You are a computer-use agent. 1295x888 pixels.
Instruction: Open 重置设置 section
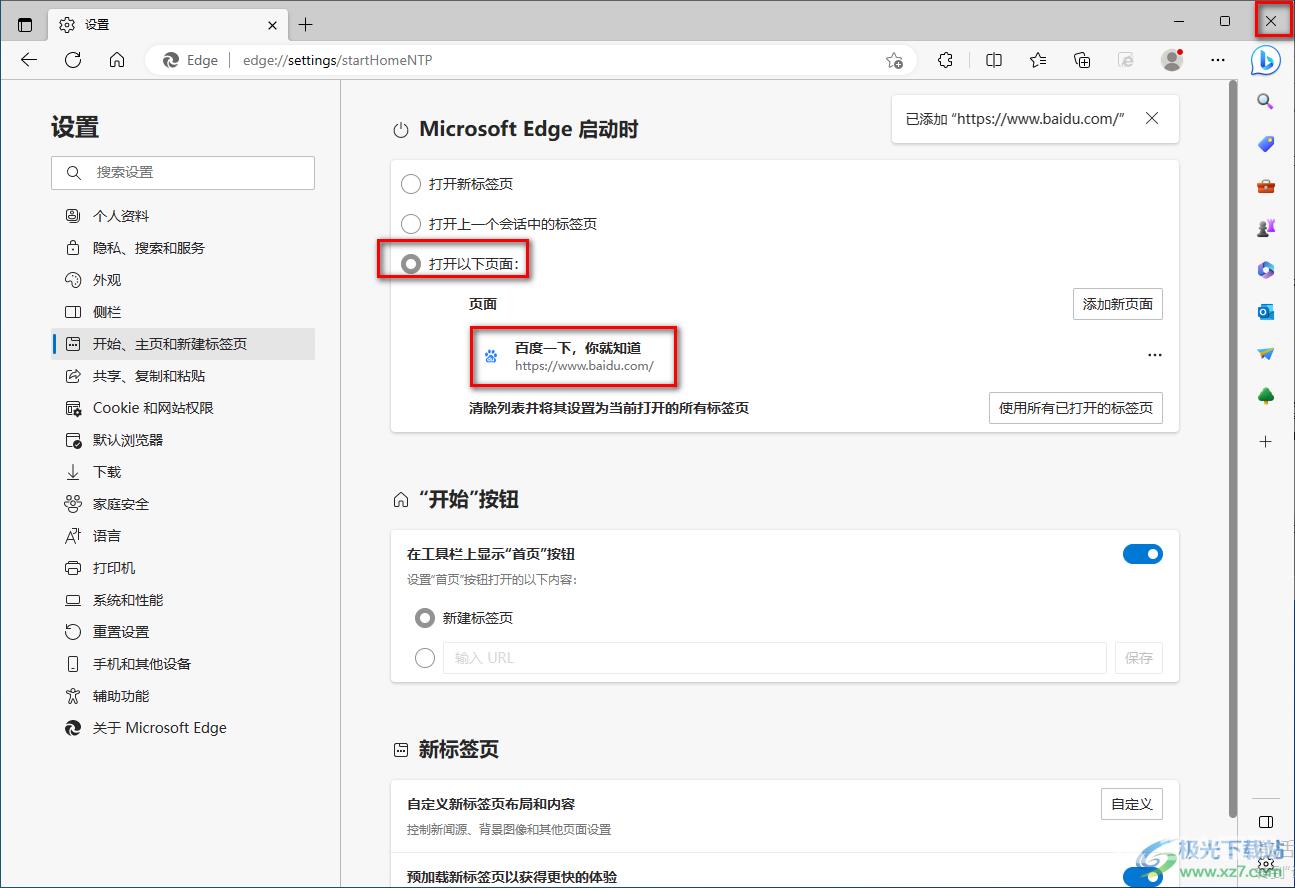(x=183, y=632)
